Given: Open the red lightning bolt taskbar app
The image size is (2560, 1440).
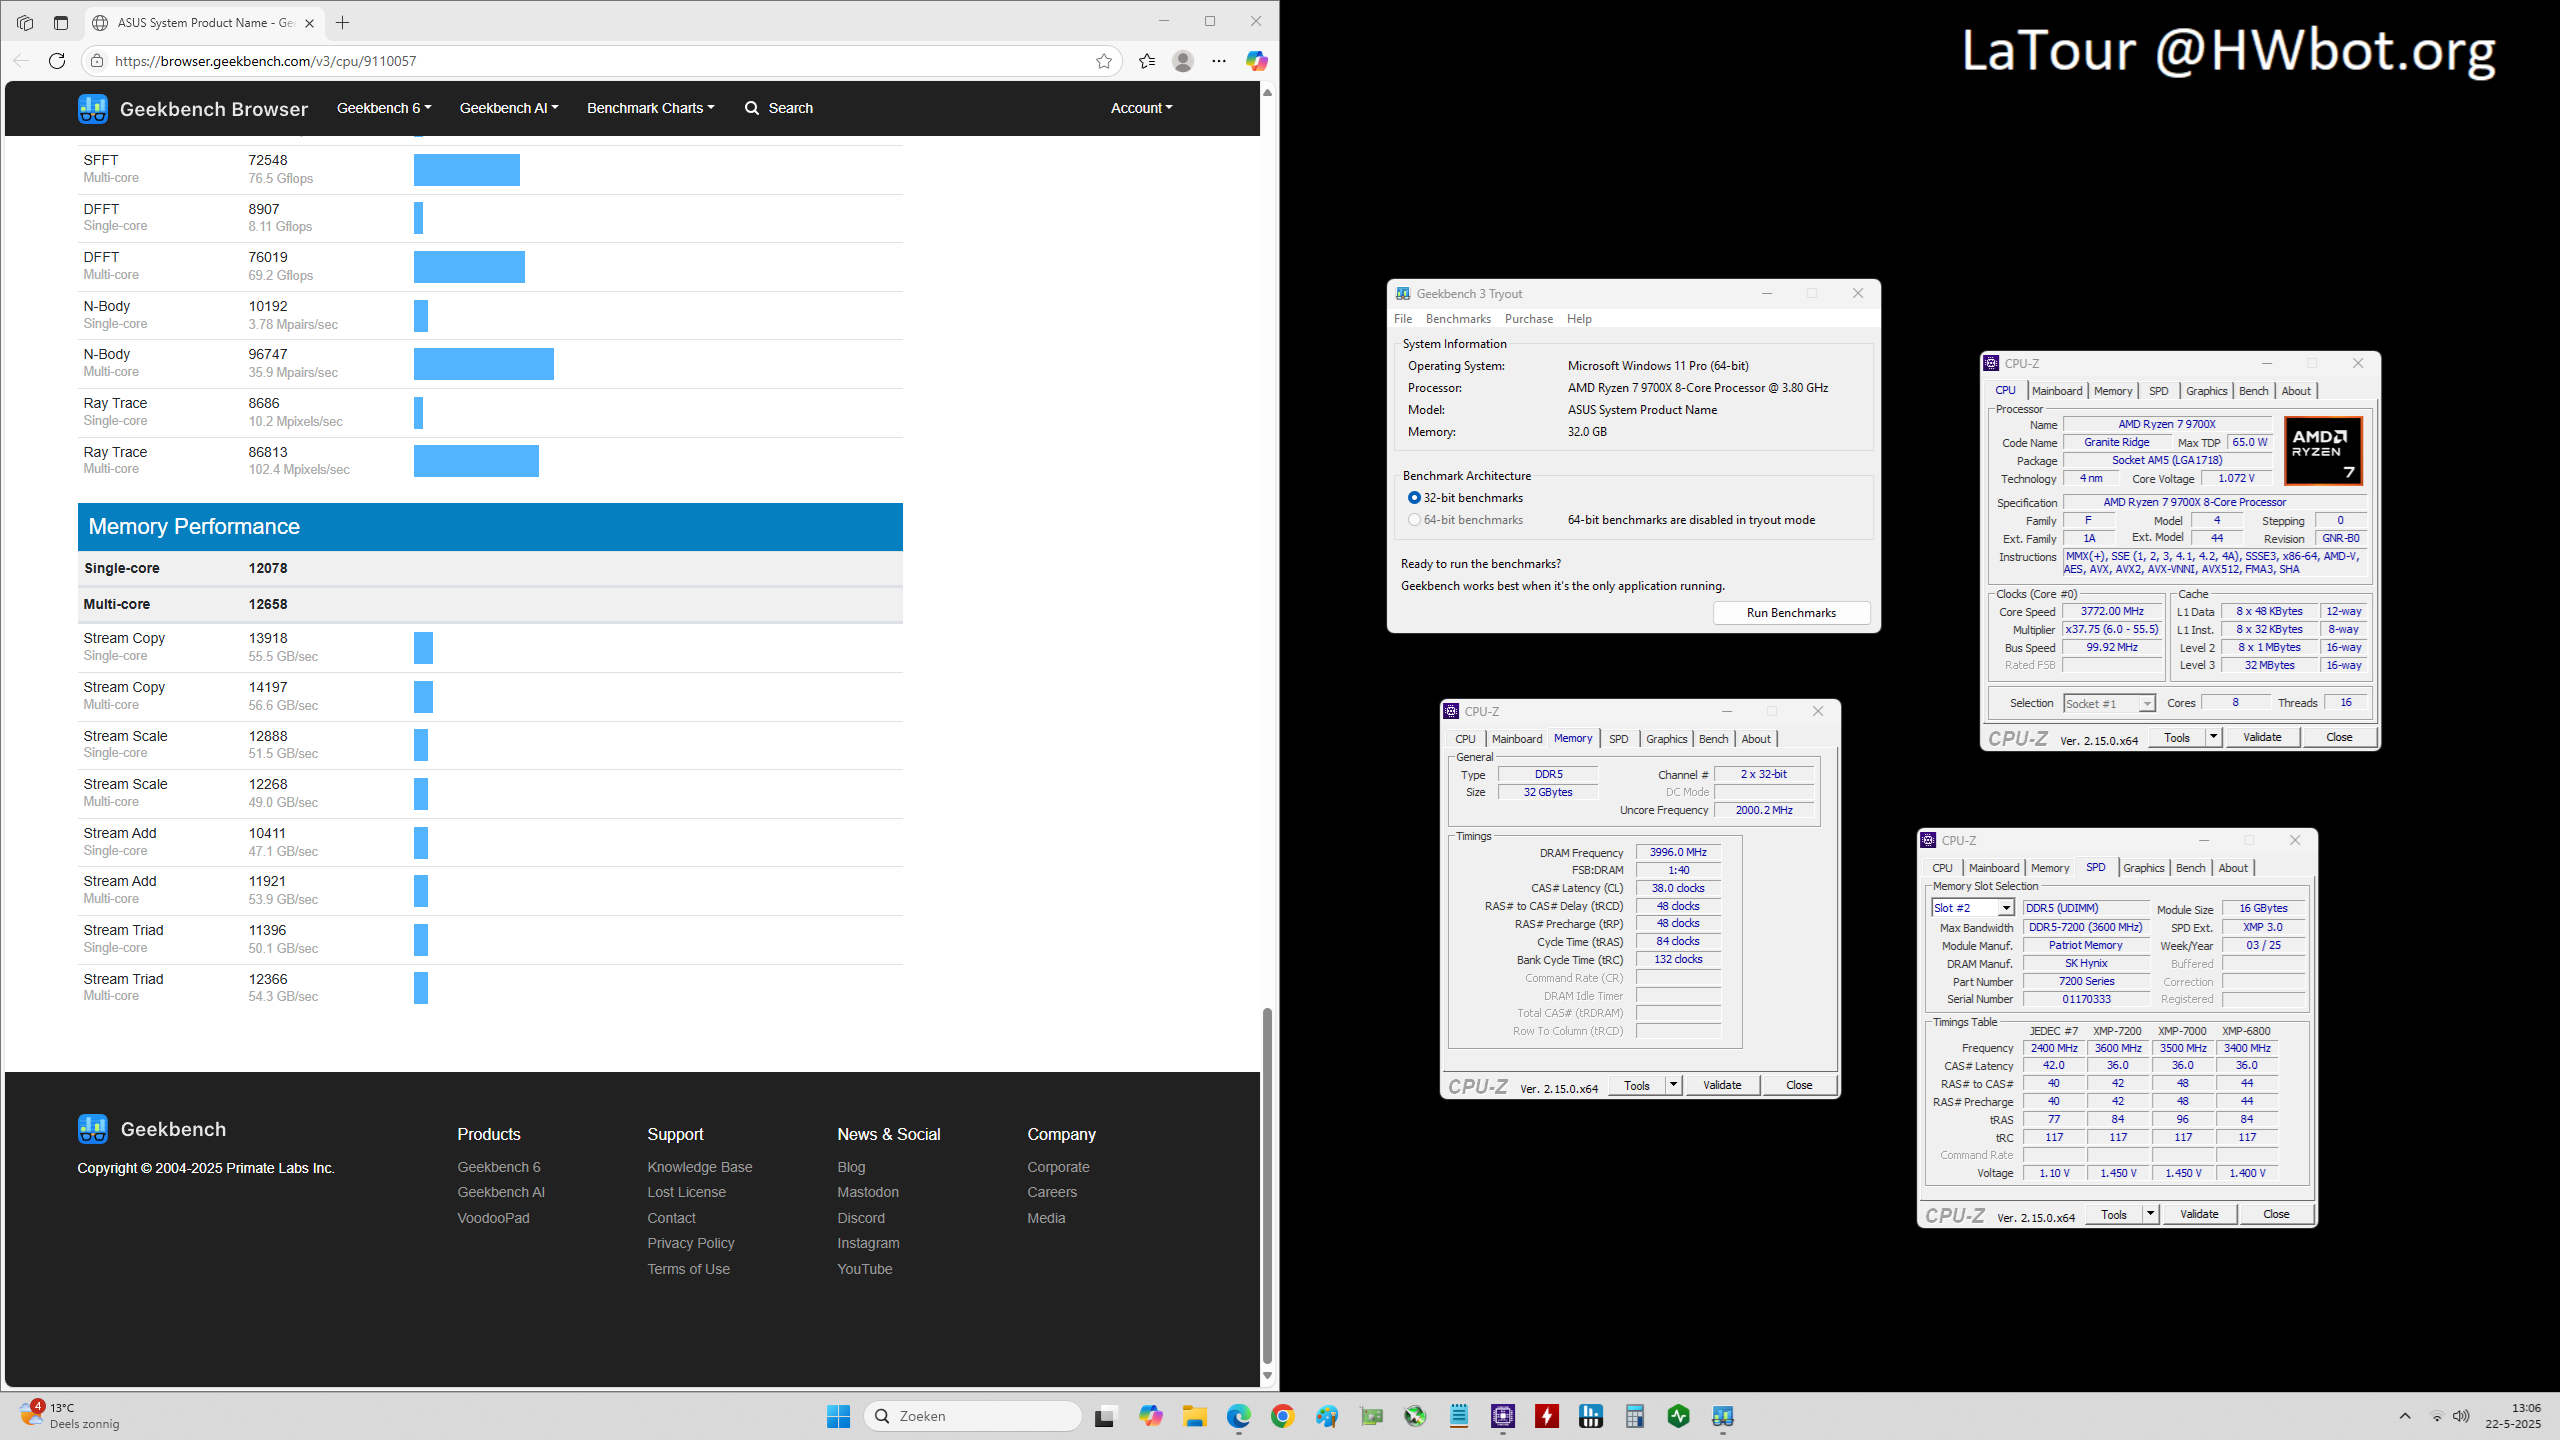Looking at the screenshot, I should tap(1546, 1416).
